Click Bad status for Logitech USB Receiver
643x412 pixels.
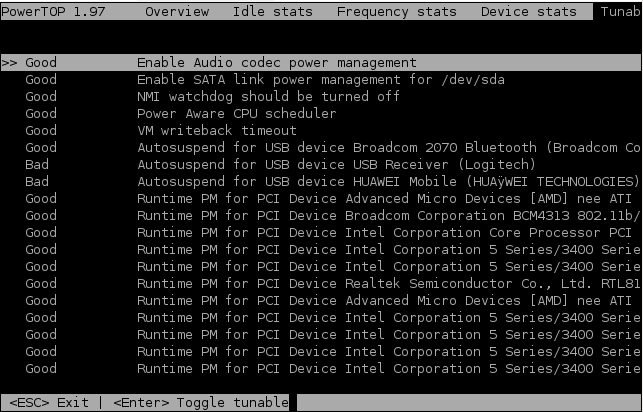point(37,165)
